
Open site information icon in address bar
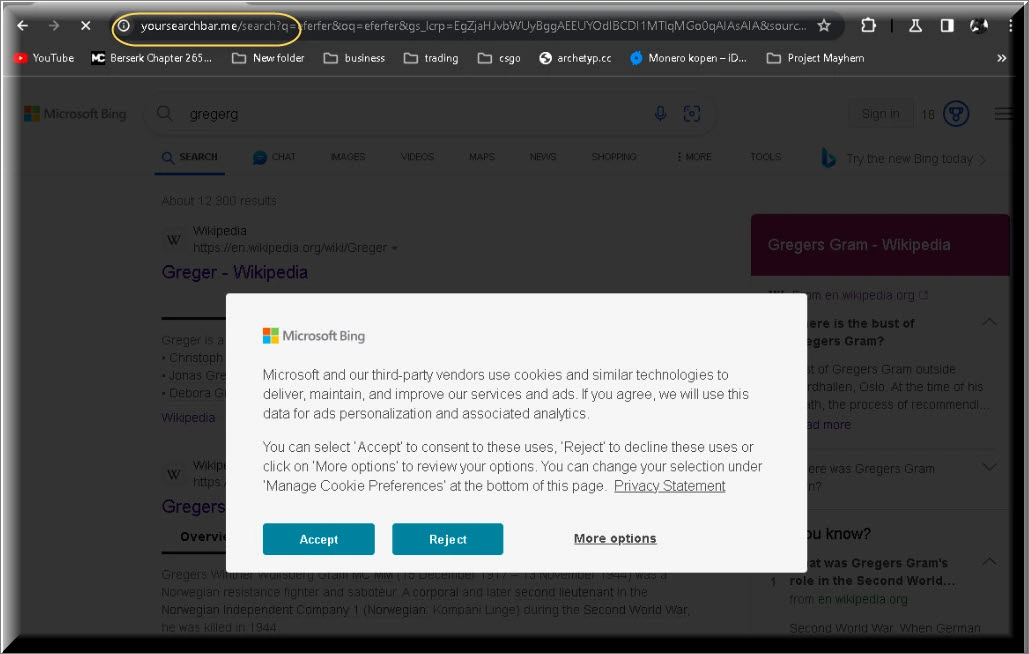124,26
